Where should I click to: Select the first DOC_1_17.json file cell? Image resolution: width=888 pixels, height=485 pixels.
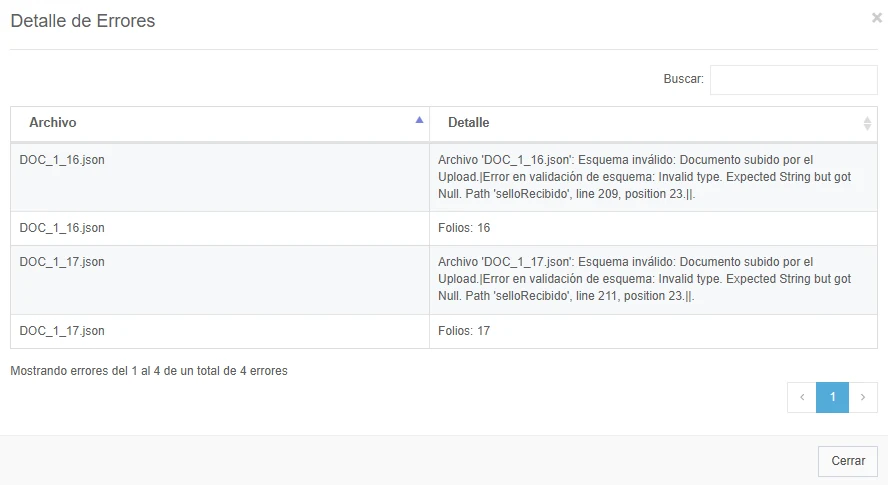point(220,280)
